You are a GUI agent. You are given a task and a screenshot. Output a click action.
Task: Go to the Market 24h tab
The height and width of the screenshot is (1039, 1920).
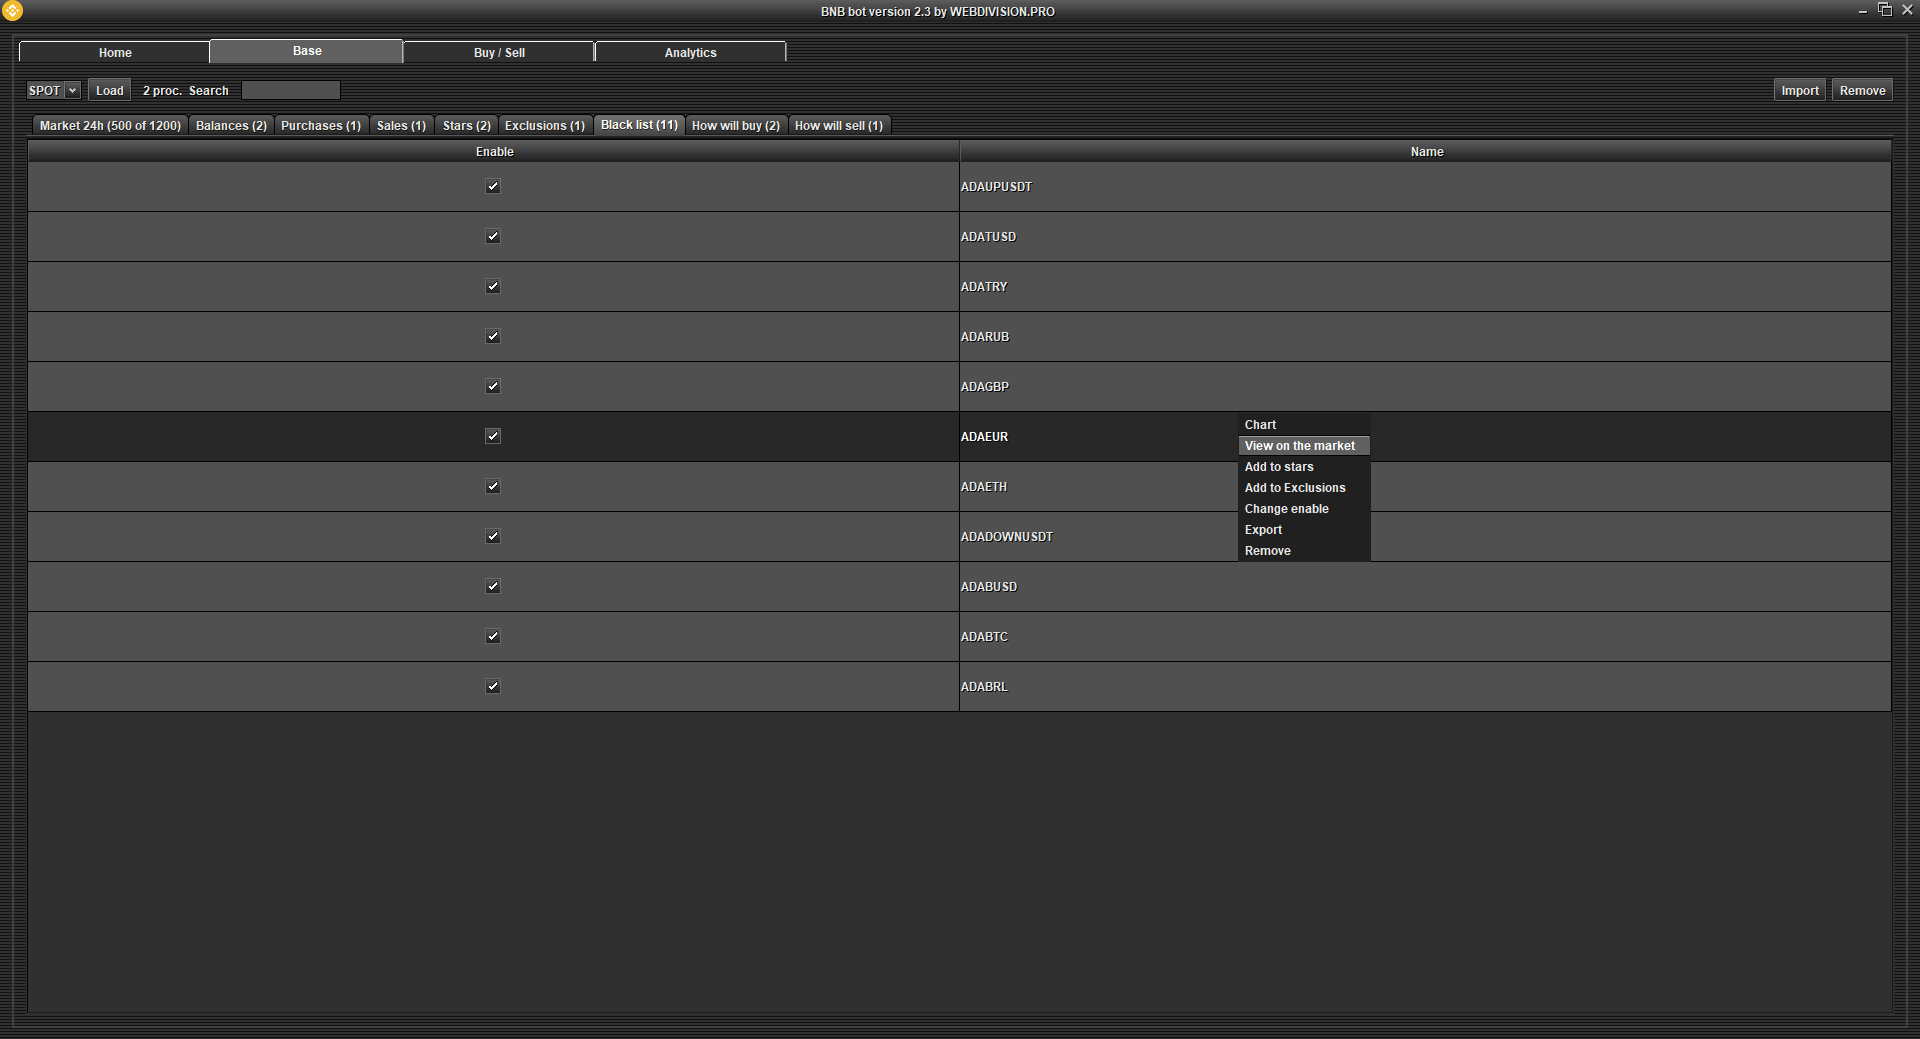(x=110, y=125)
